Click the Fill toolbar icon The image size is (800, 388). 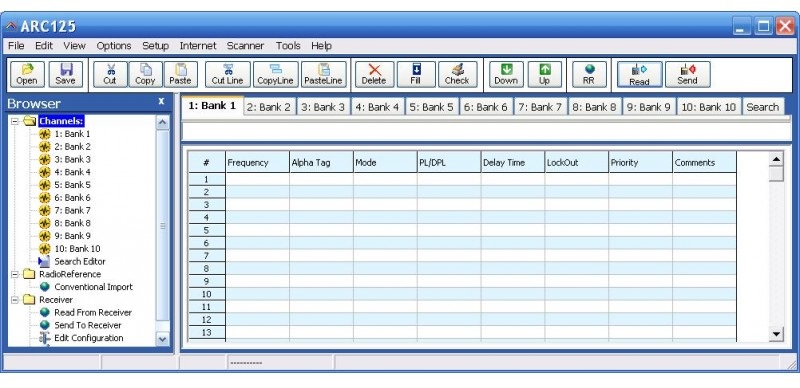(x=416, y=75)
